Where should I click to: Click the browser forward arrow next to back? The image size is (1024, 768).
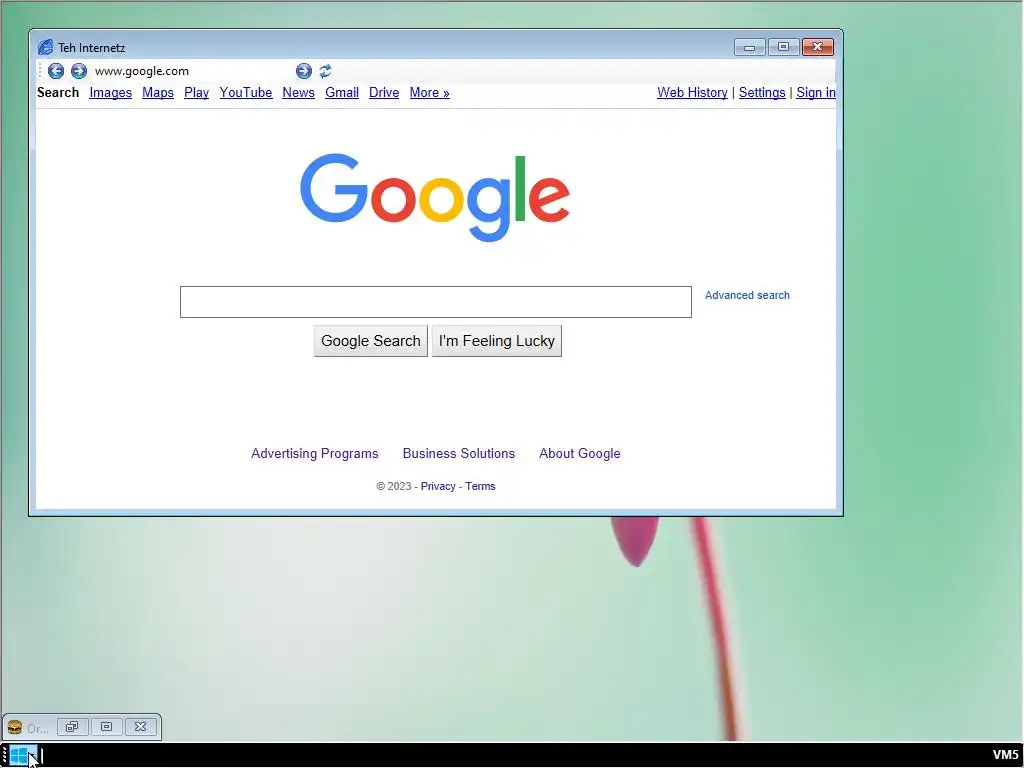(x=79, y=71)
